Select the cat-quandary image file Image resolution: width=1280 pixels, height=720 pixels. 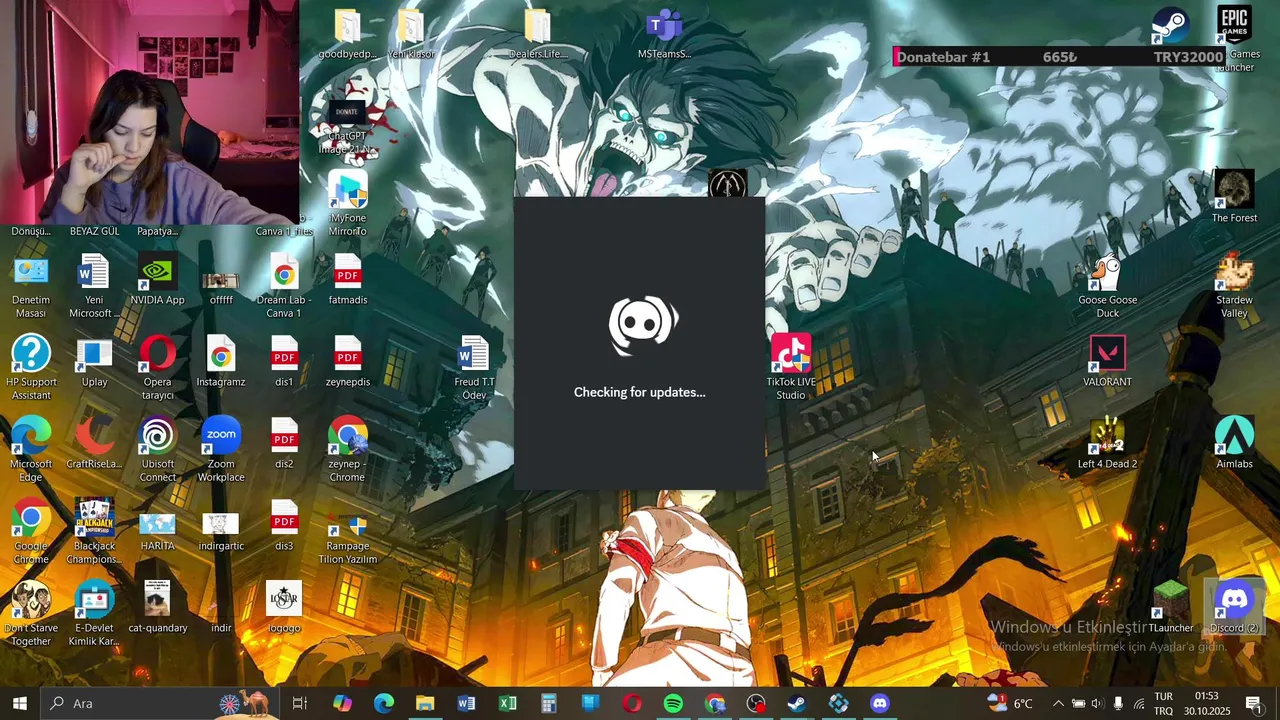(x=157, y=607)
